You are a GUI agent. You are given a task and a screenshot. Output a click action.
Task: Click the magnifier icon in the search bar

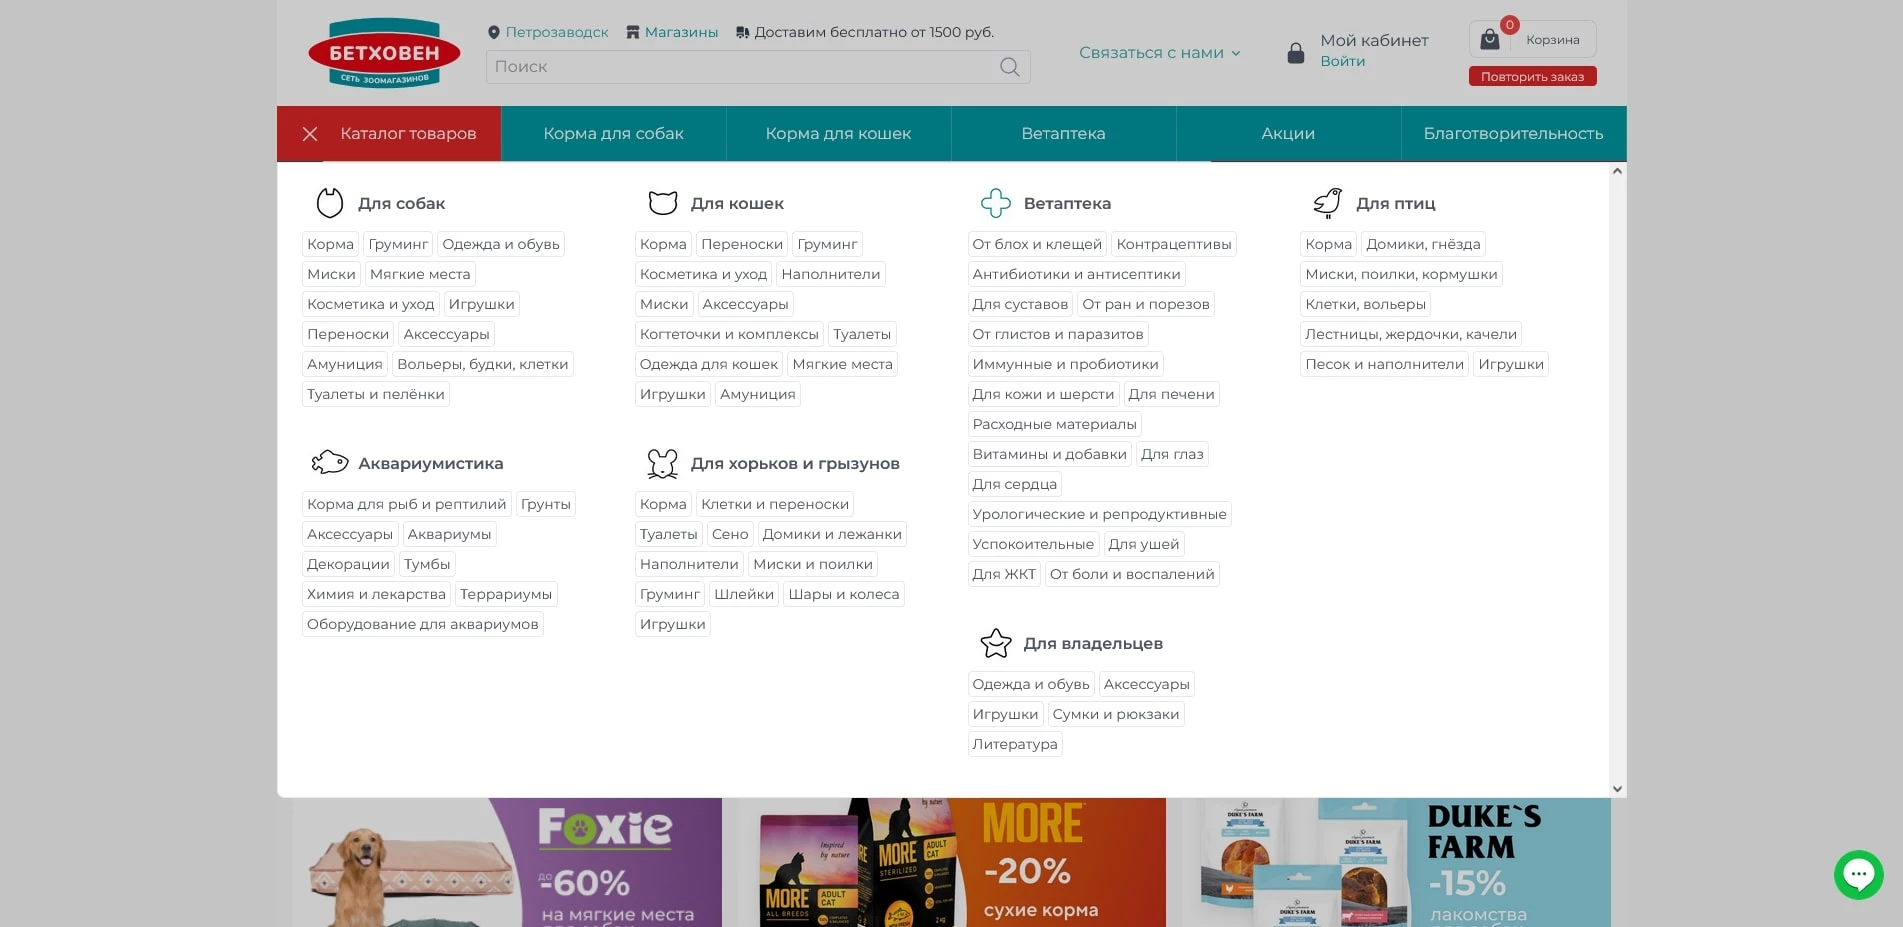tap(1009, 67)
